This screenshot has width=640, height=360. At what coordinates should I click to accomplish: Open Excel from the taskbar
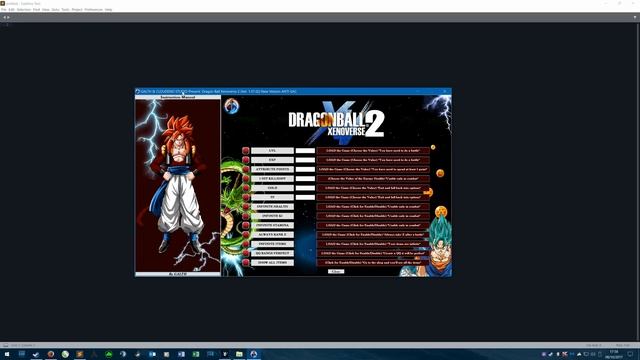click(196, 354)
